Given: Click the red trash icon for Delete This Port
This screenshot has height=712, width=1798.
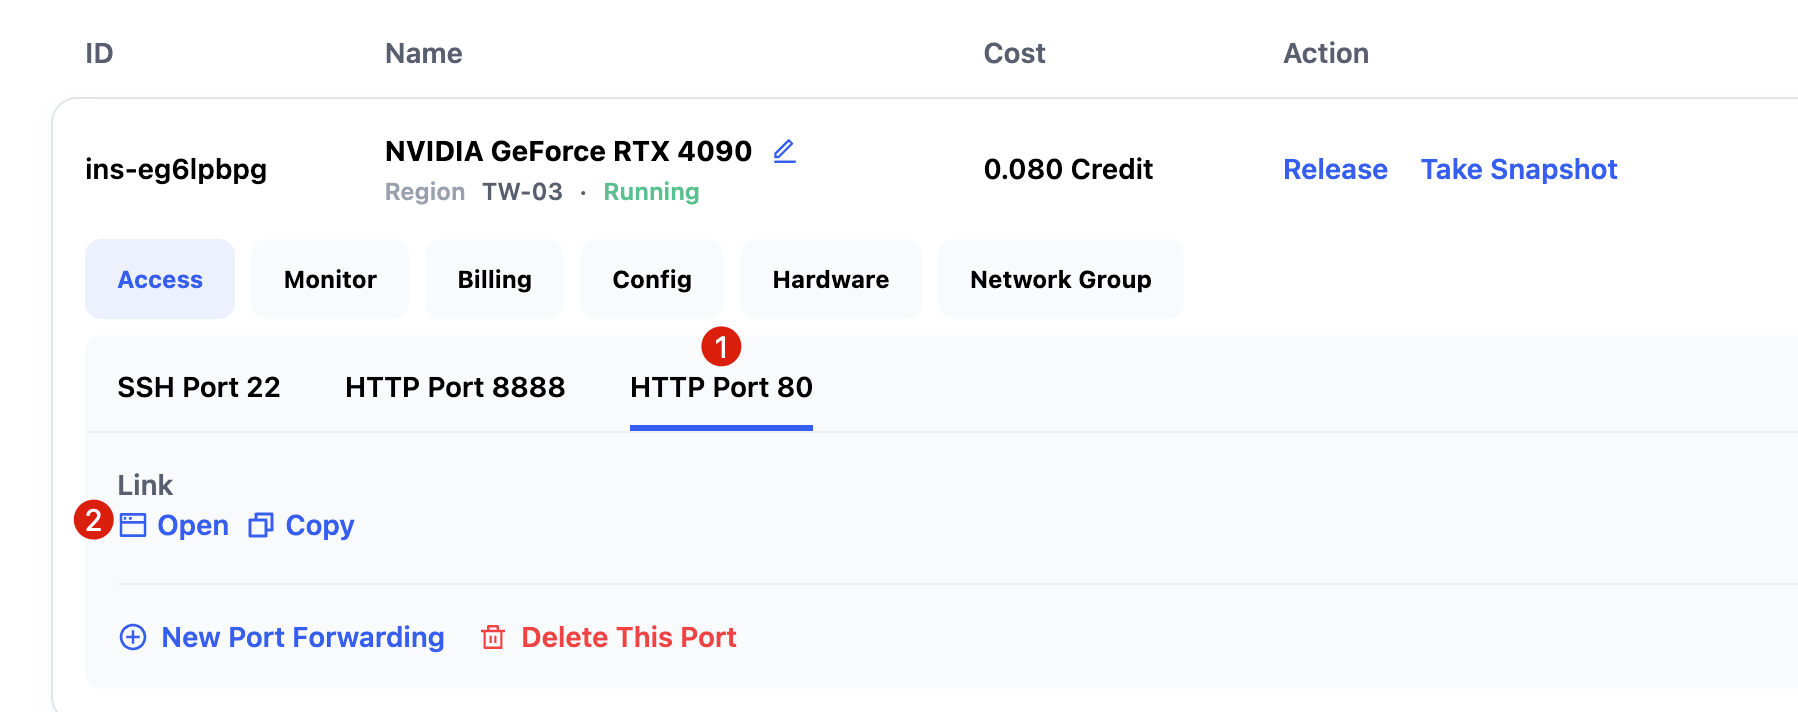Looking at the screenshot, I should click(x=493, y=637).
